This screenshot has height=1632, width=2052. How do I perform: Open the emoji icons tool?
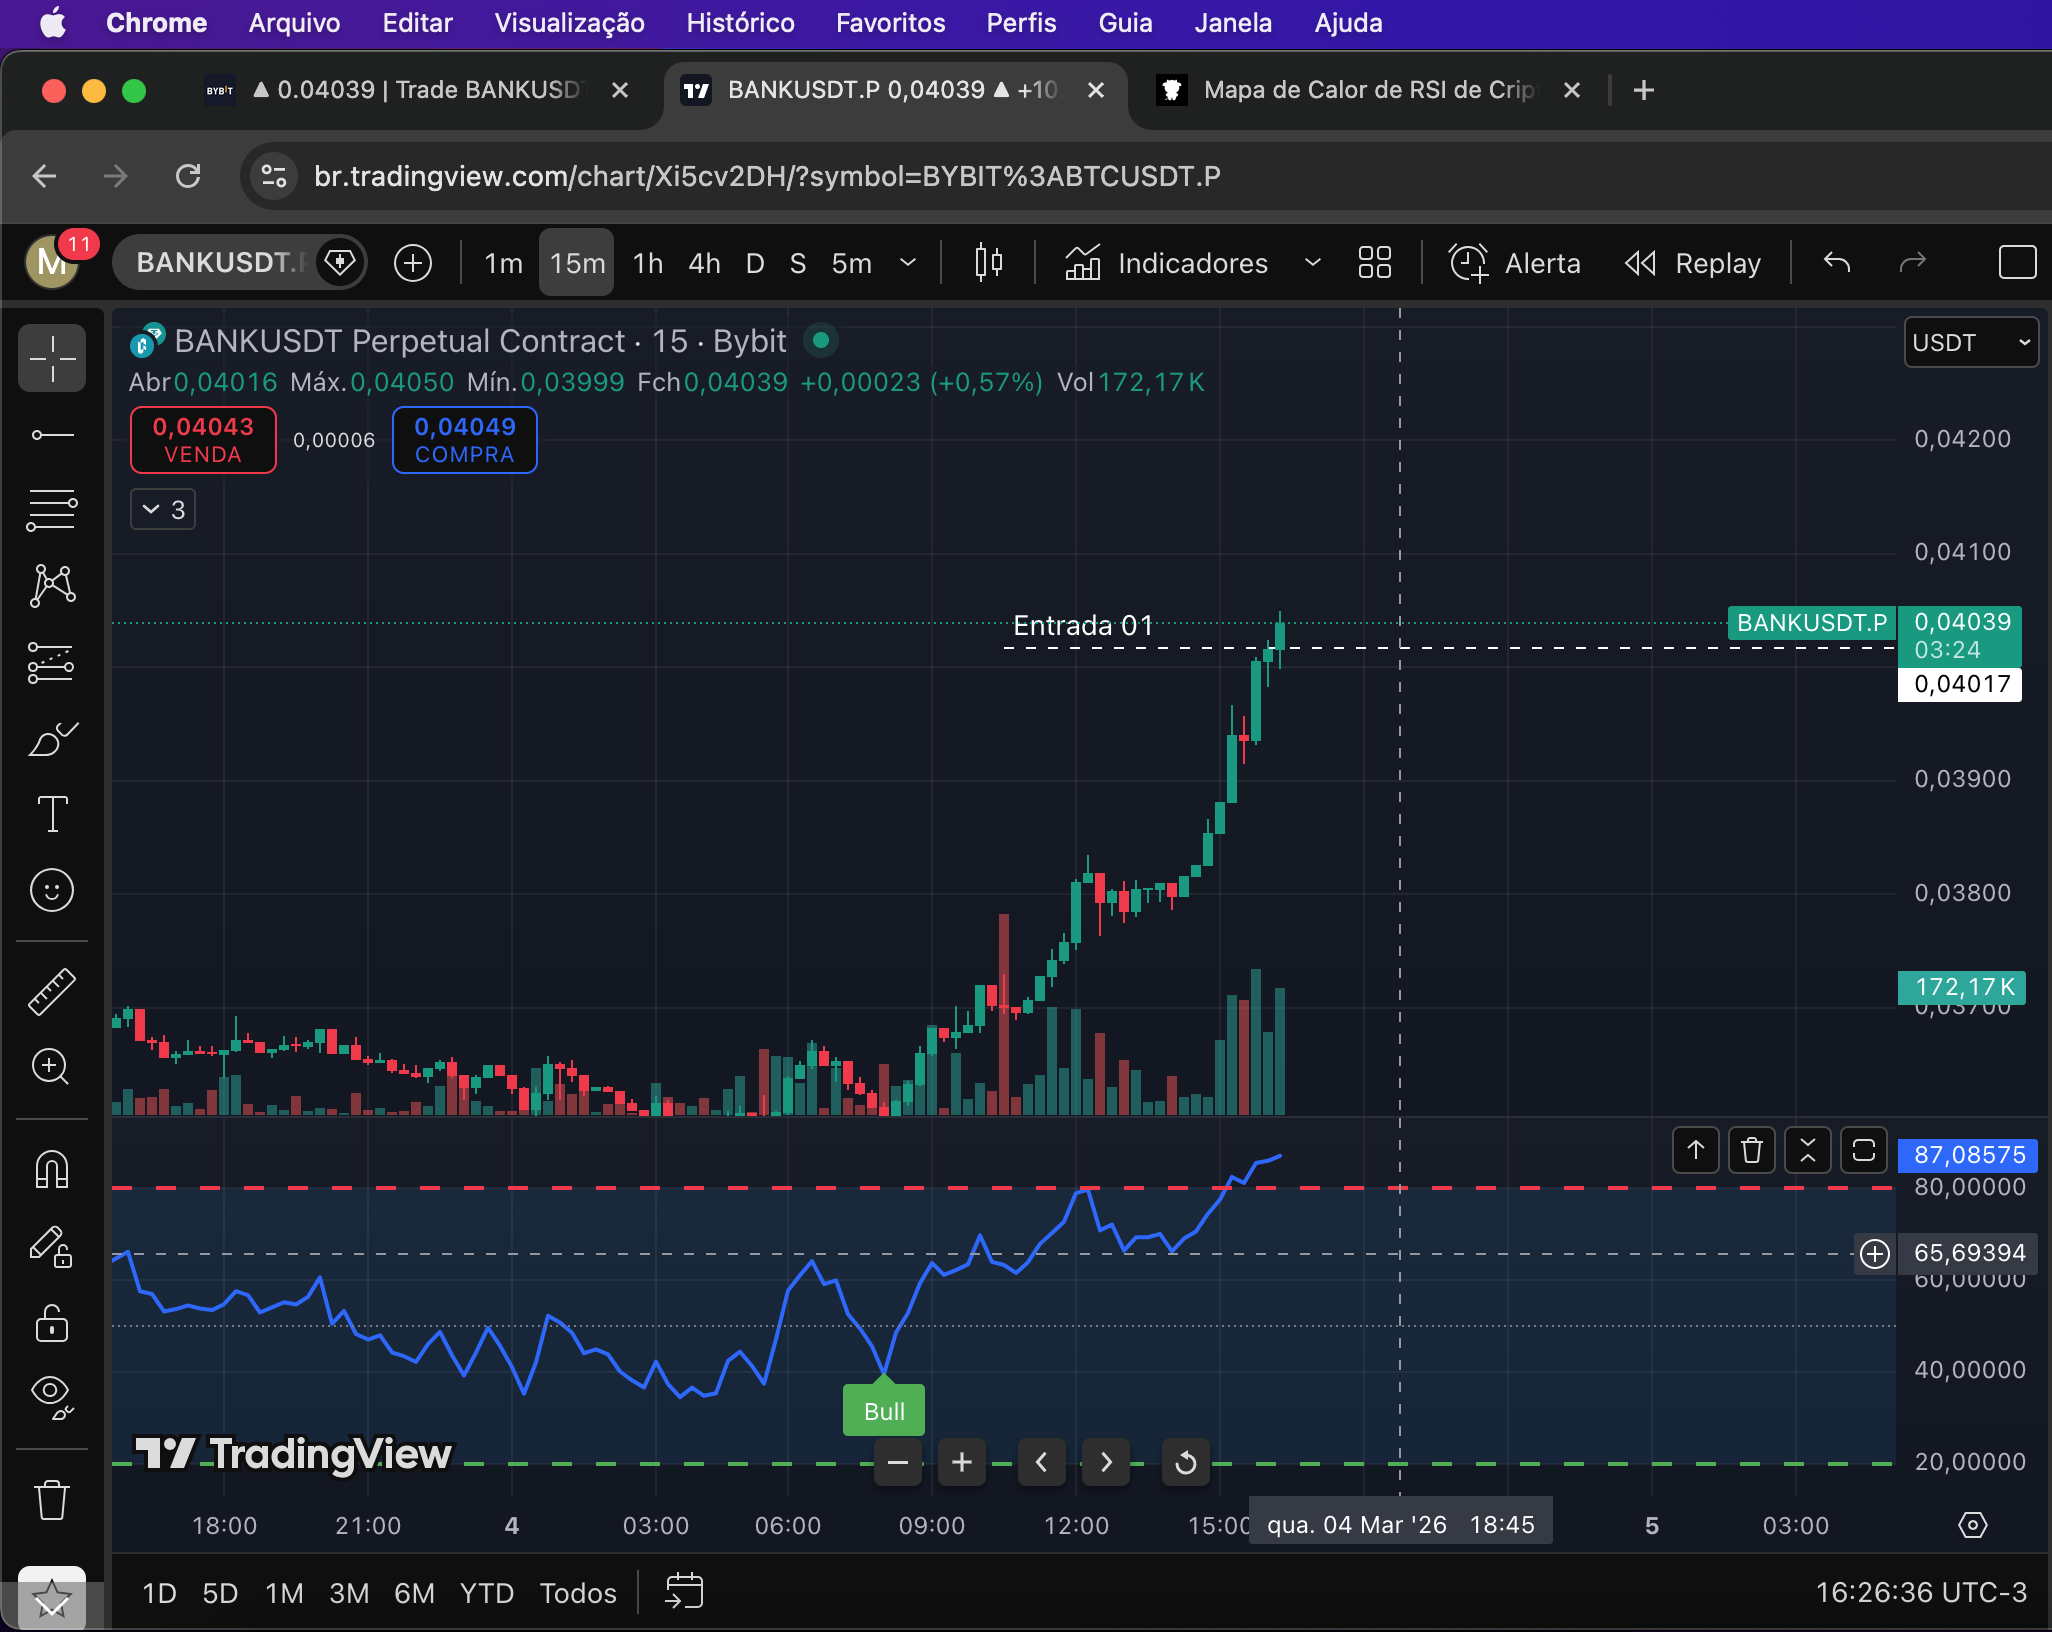tap(51, 890)
